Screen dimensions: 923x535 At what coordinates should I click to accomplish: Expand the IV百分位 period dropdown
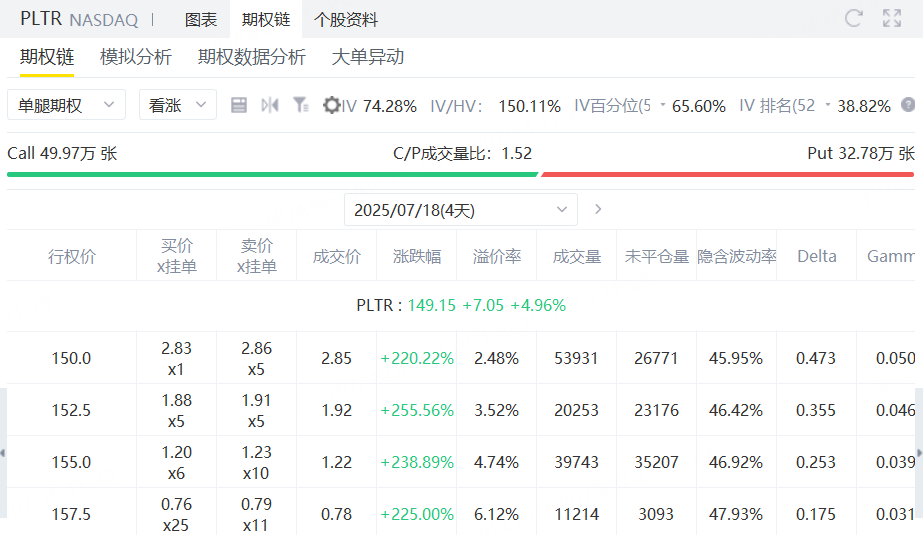[662, 105]
